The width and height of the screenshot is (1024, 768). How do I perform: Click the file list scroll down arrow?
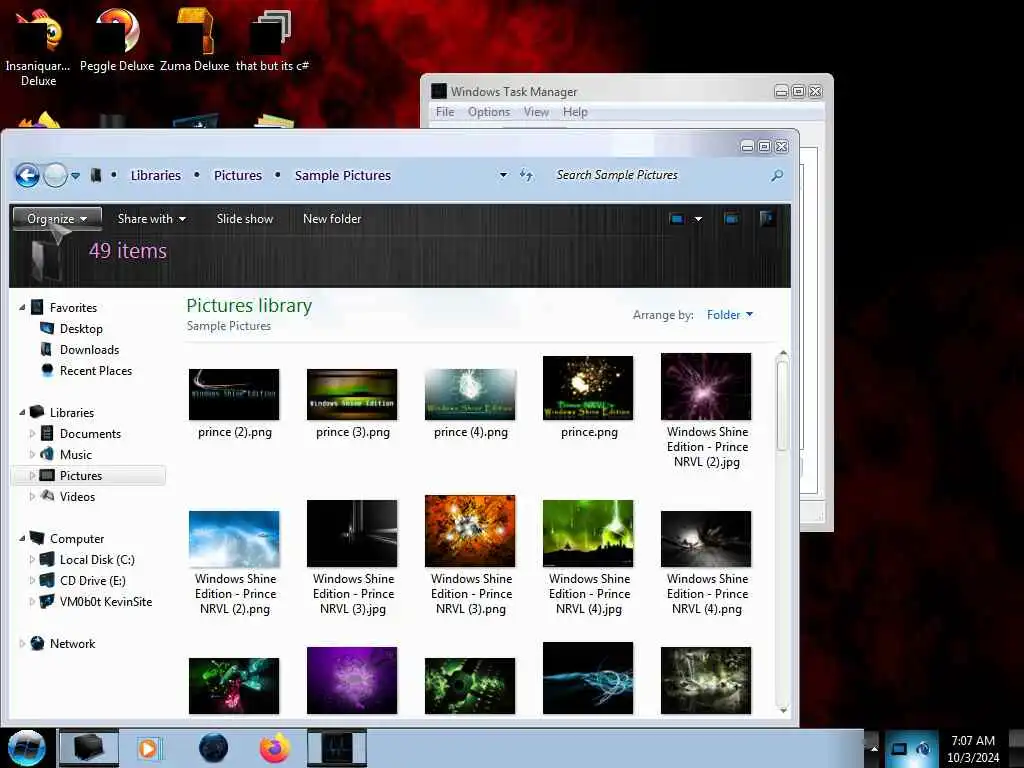click(783, 710)
